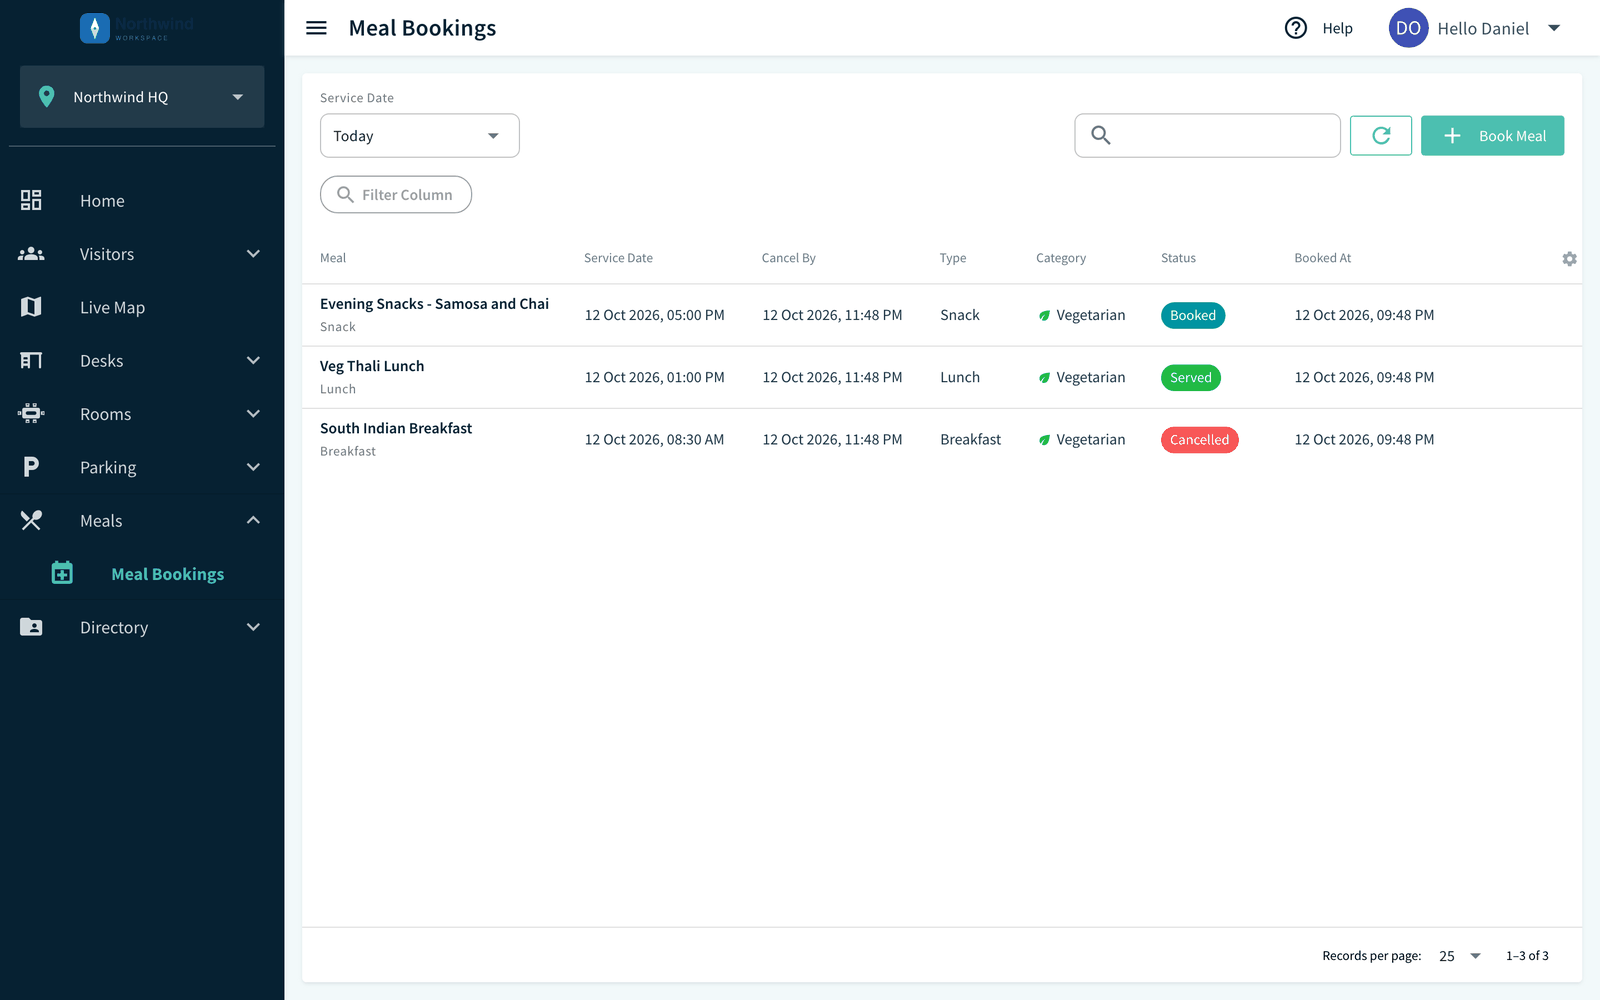Click the refresh bookings icon button
This screenshot has height=1000, width=1600.
point(1381,135)
